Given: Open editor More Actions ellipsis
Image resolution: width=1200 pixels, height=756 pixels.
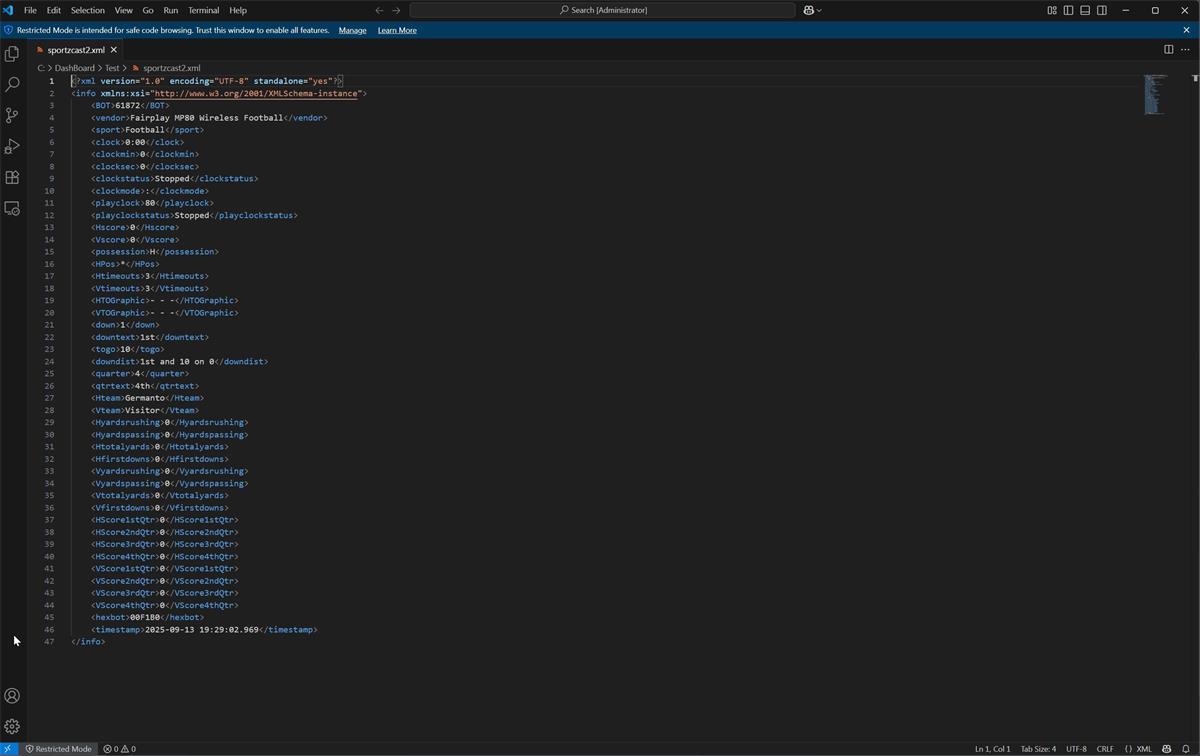Looking at the screenshot, I should (x=1185, y=49).
